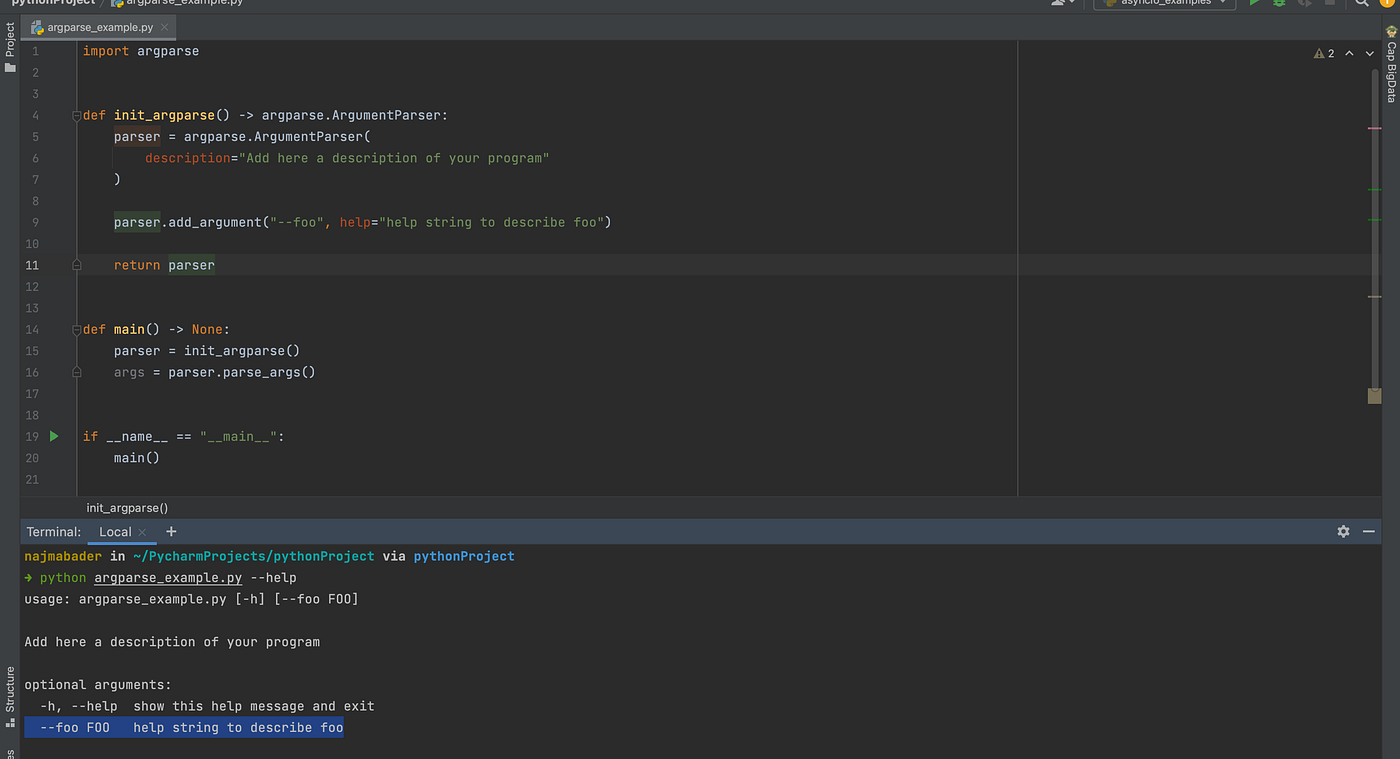Image resolution: width=1400 pixels, height=759 pixels.
Task: Click the 'usage: argparse_example.py' terminal line
Action: [x=192, y=599]
